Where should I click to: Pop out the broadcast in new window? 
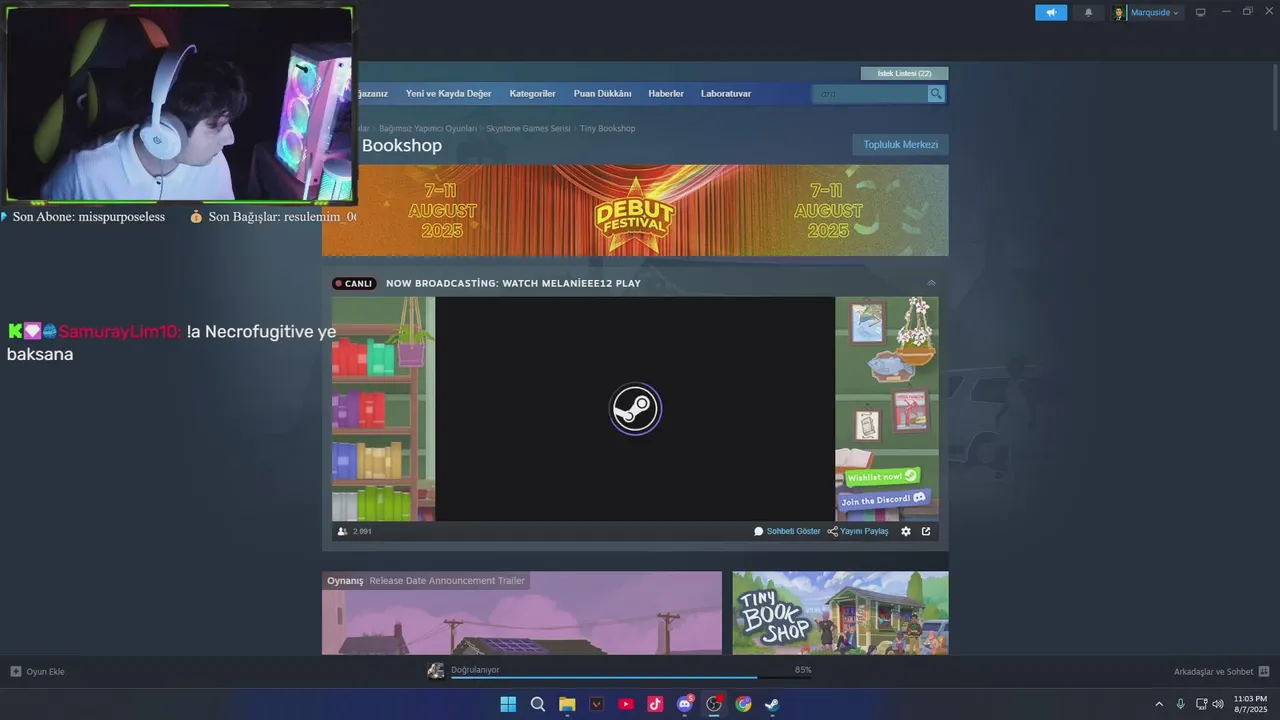click(x=926, y=531)
